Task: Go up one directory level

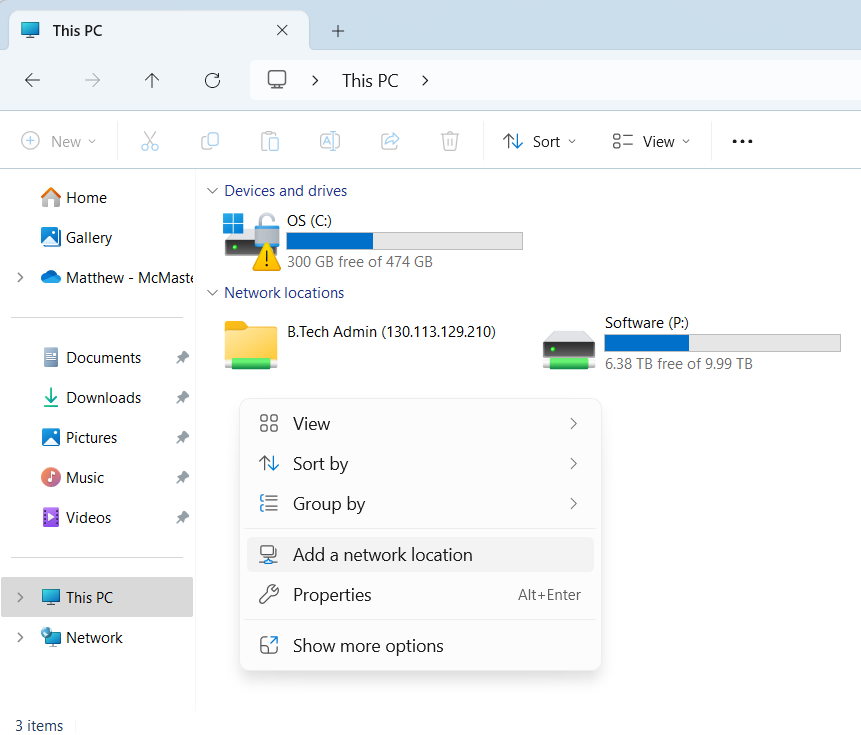Action: [152, 81]
